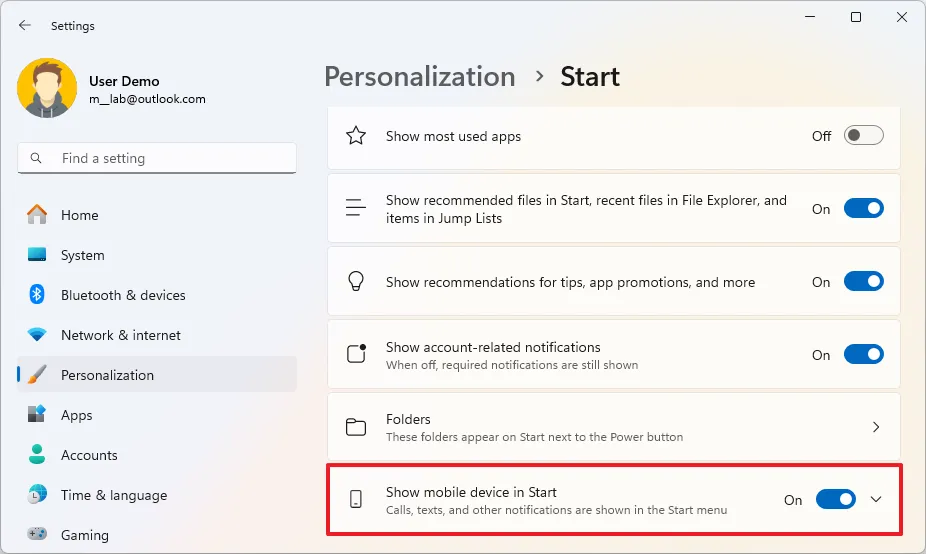This screenshot has width=926, height=554.
Task: Select the System sidebar item
Action: tap(157, 255)
